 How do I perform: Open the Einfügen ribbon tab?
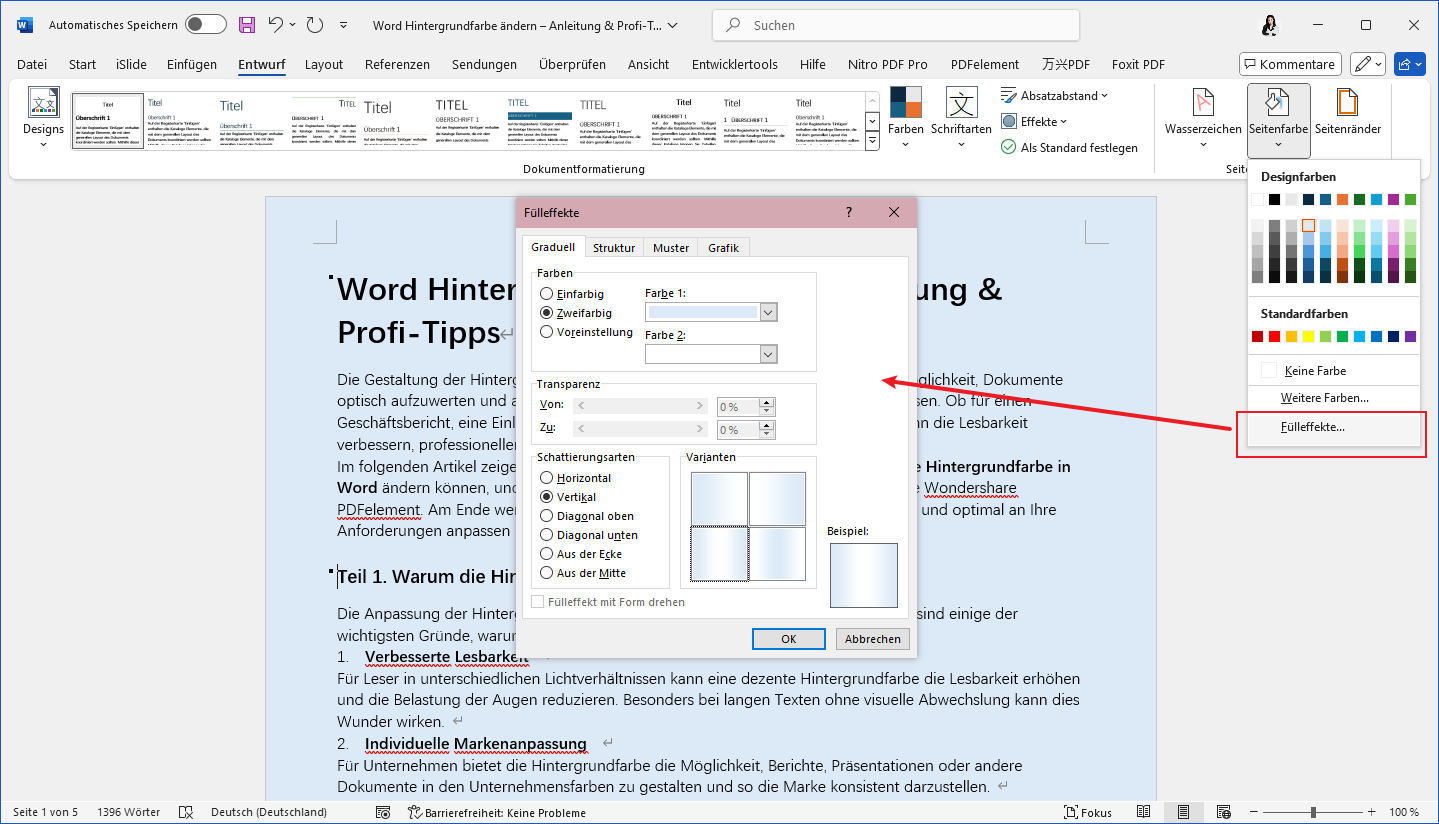pos(192,64)
